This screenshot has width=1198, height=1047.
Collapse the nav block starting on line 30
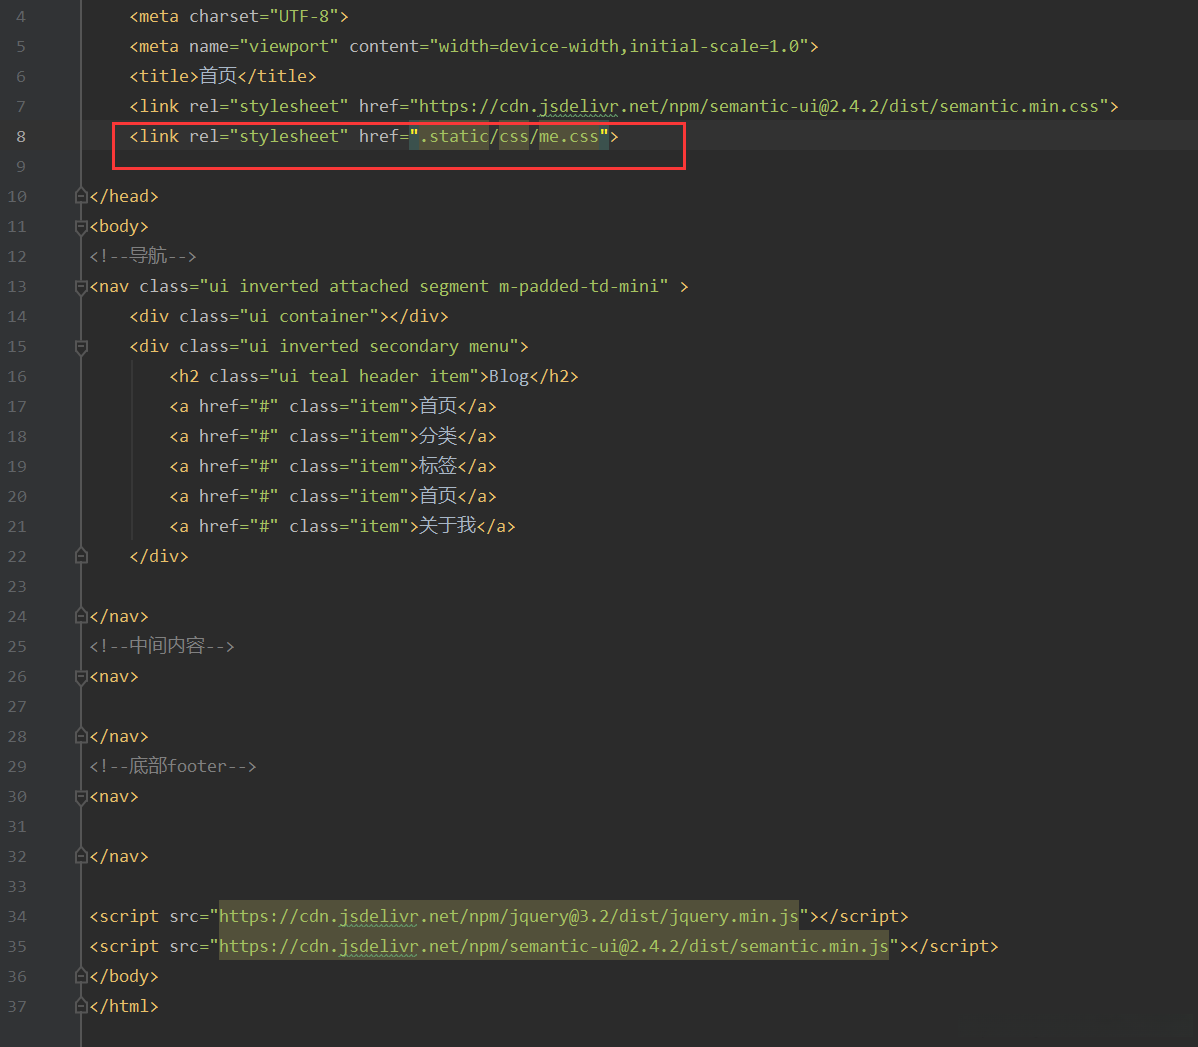82,797
